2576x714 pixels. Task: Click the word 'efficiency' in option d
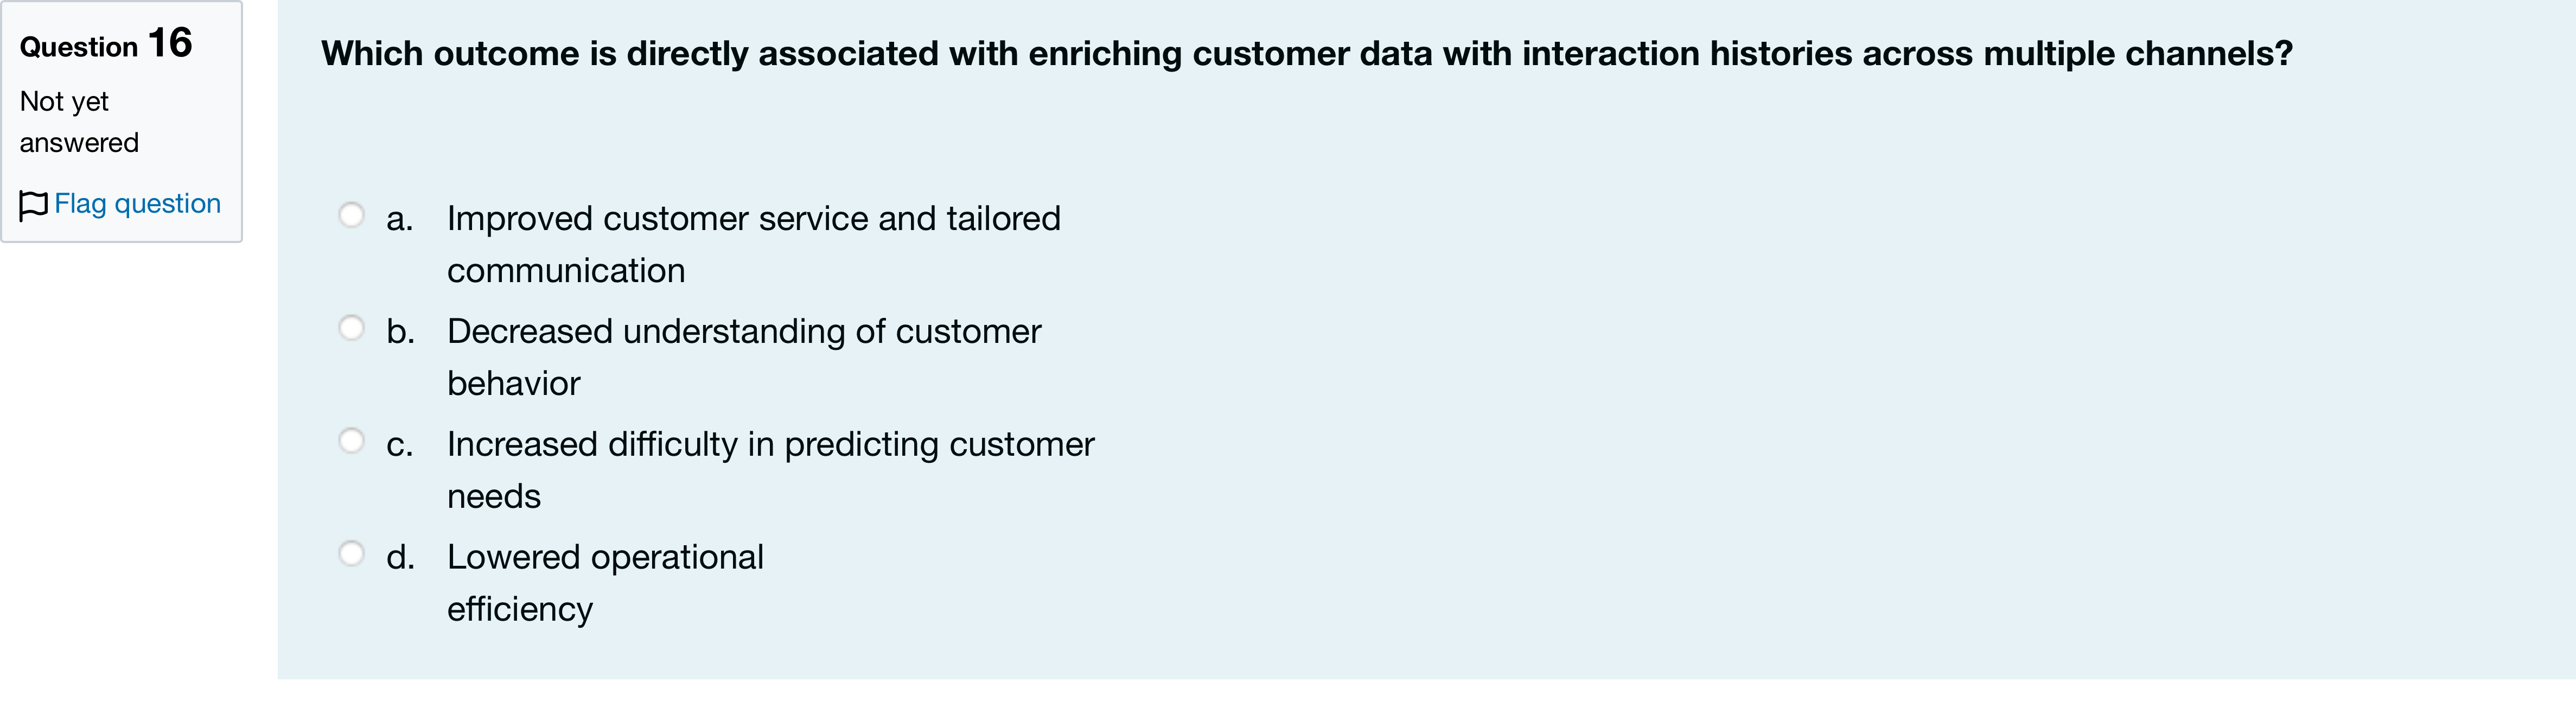(520, 609)
